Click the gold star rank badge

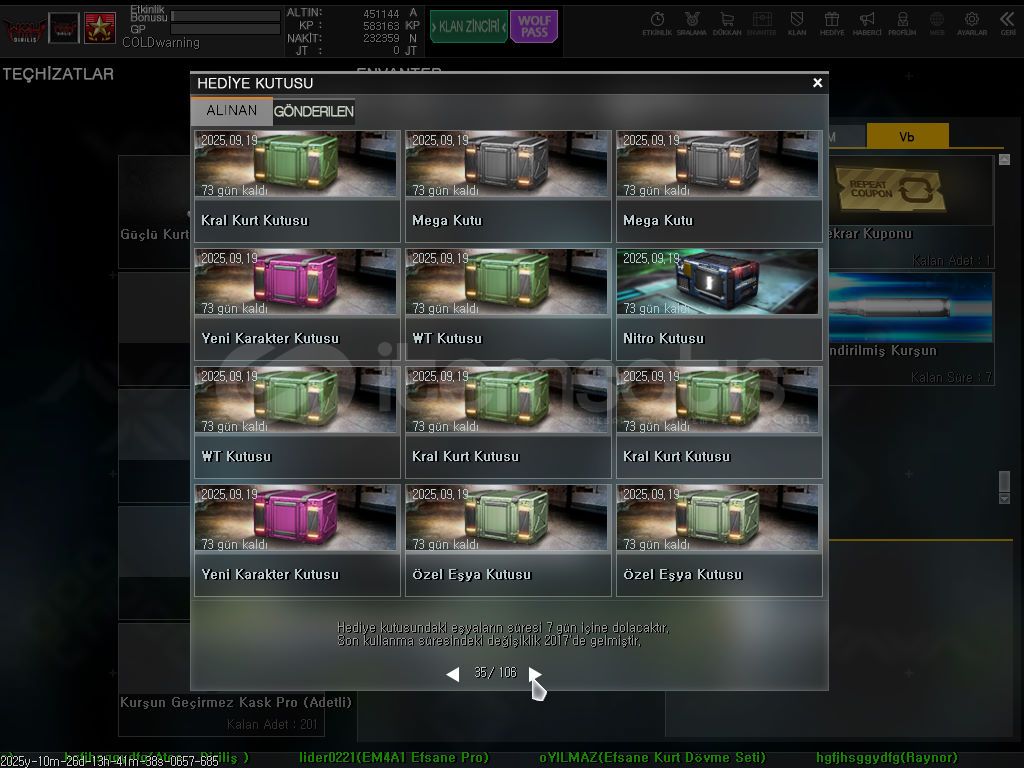point(100,28)
